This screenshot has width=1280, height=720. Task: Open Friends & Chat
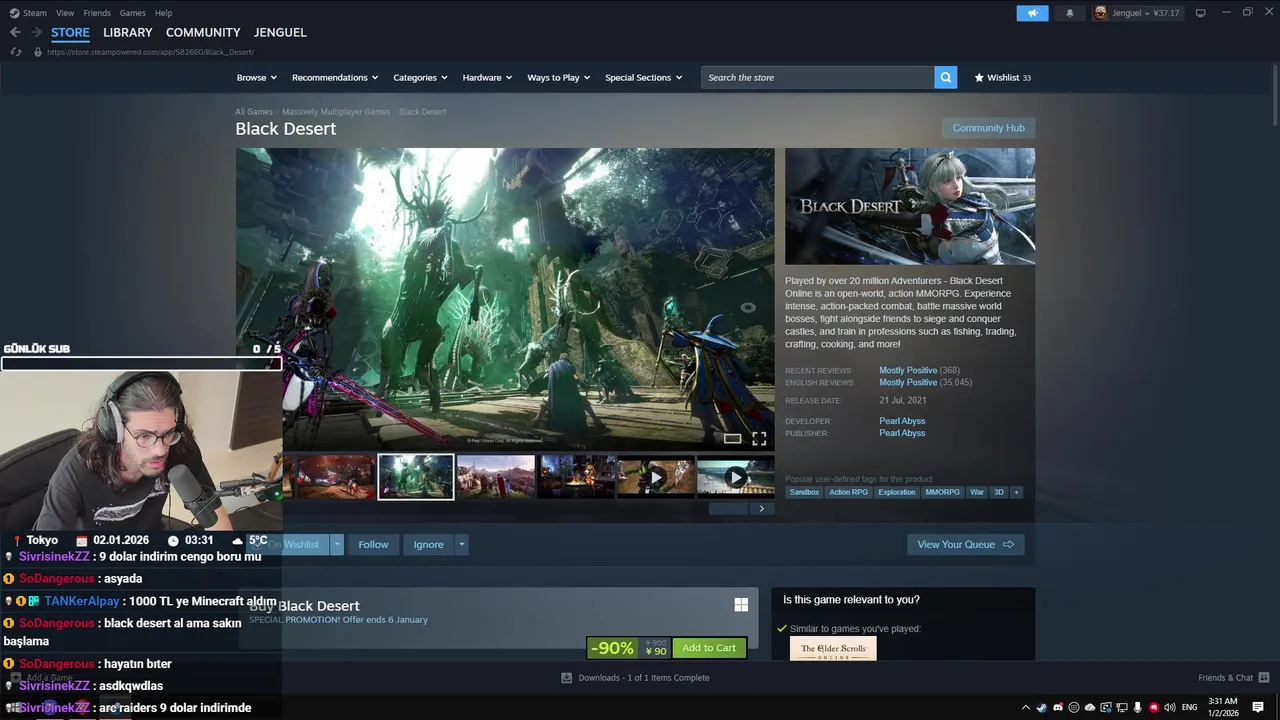coord(1232,678)
